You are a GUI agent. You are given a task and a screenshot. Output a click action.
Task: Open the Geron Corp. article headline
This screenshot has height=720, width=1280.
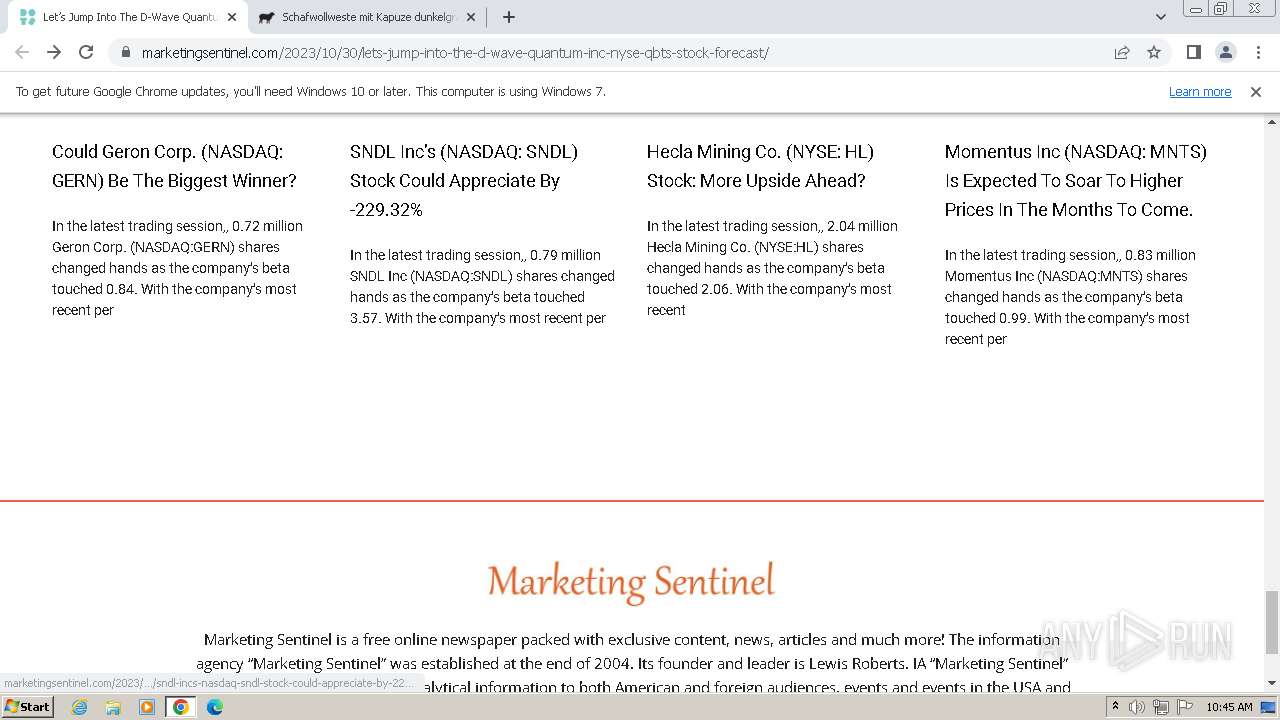[174, 166]
